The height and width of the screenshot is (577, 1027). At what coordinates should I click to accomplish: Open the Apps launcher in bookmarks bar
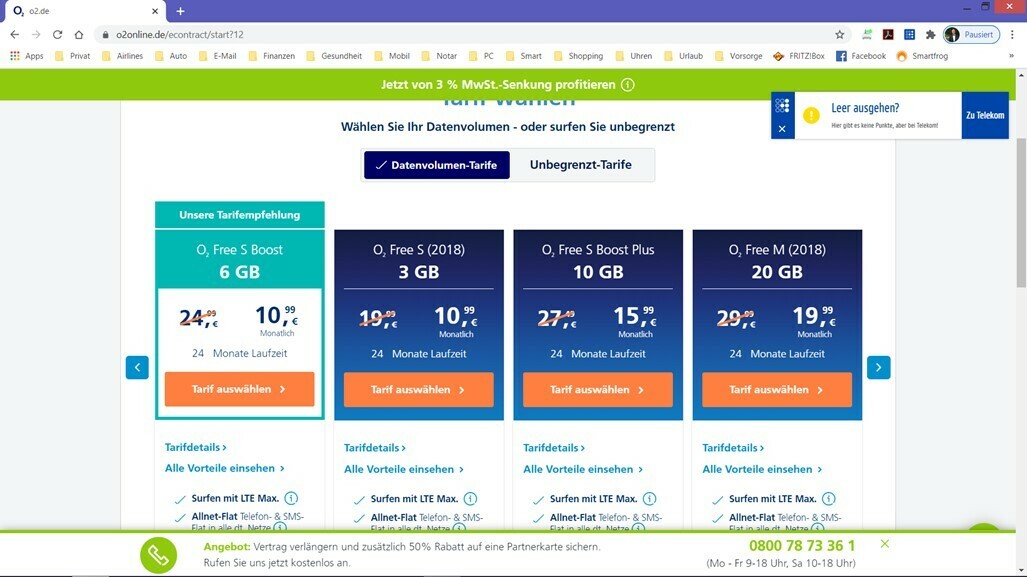(x=27, y=56)
